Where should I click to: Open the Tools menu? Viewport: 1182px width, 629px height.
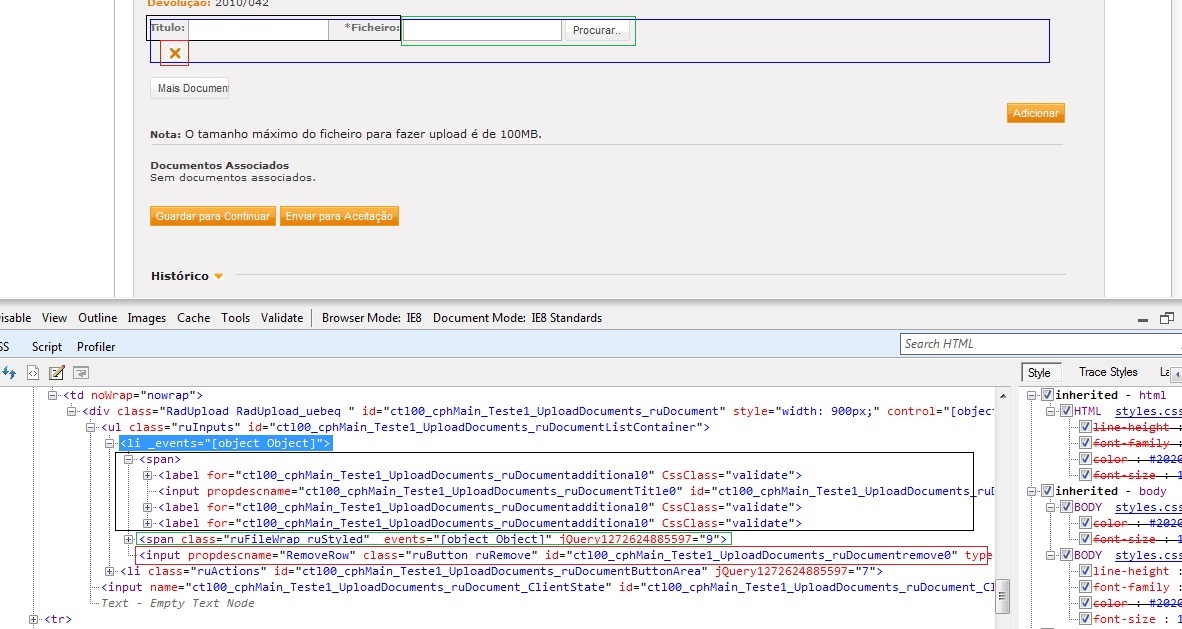click(235, 318)
